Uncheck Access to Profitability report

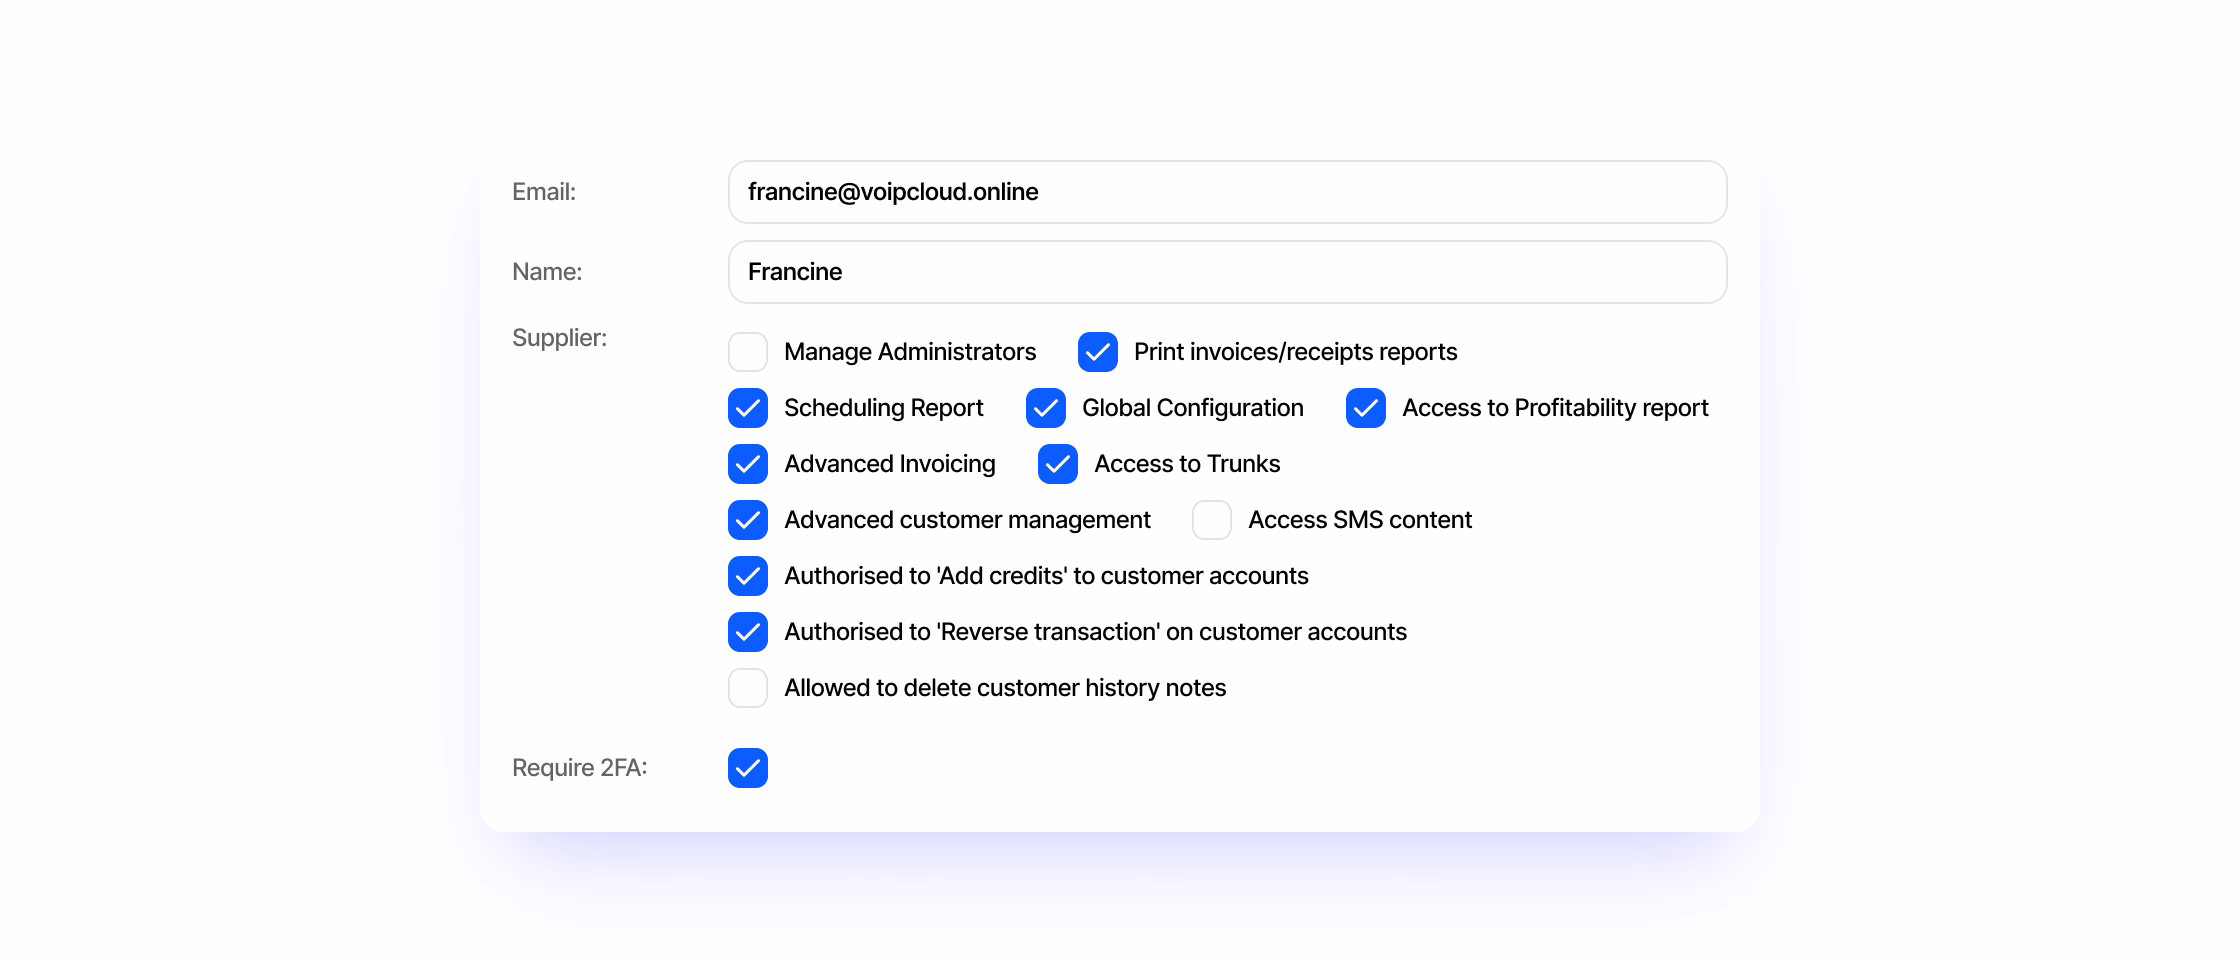1366,408
